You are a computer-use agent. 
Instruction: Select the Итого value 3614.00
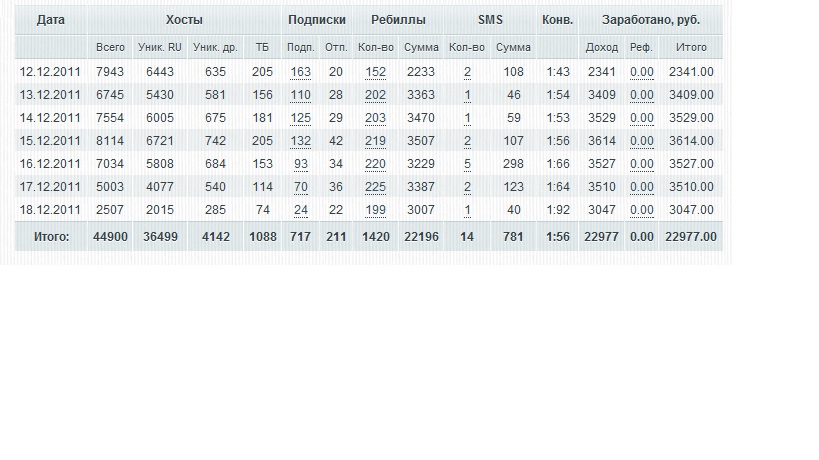(x=691, y=141)
